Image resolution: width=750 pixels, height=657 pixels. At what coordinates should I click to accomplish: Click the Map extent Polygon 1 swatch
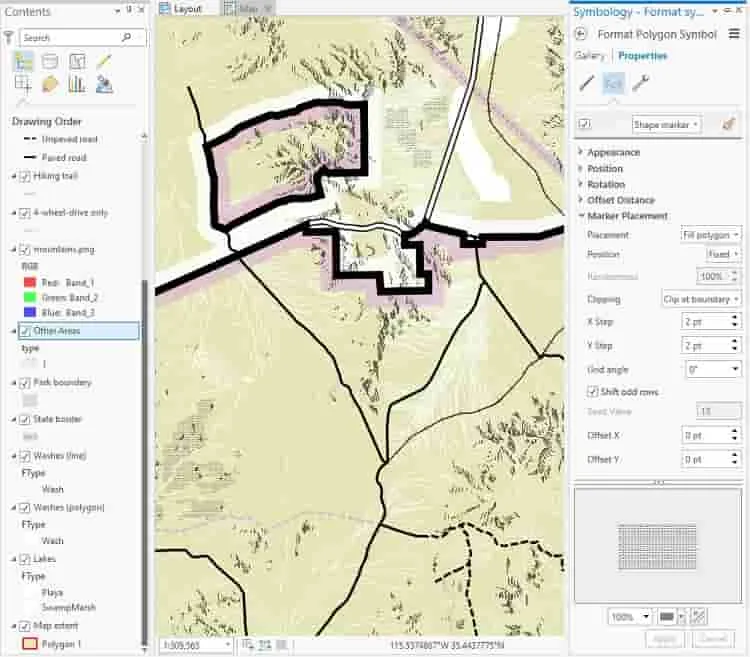30,644
